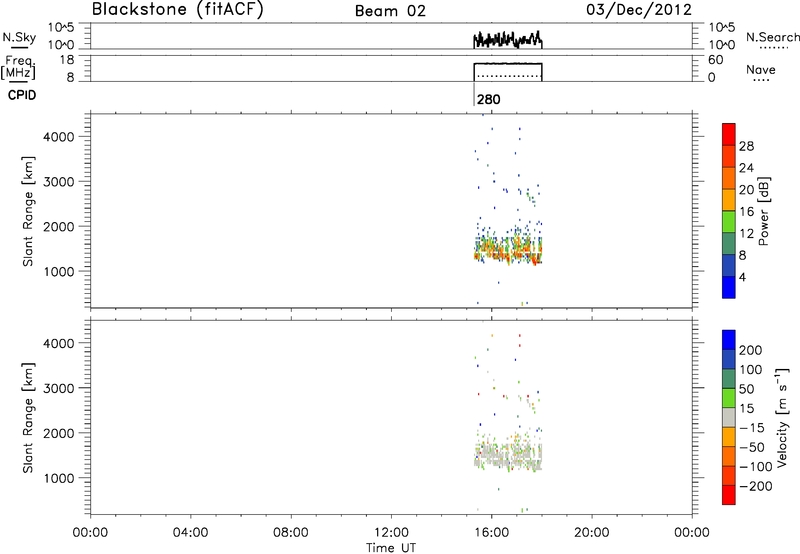Click the CPID value '280'
The image size is (800, 554).
(x=489, y=99)
